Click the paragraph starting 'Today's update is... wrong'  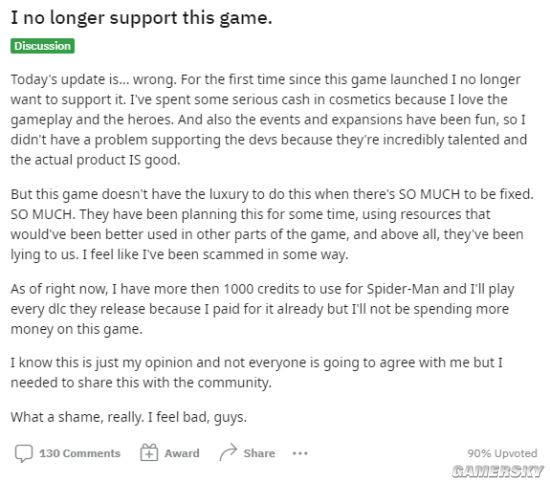269,120
